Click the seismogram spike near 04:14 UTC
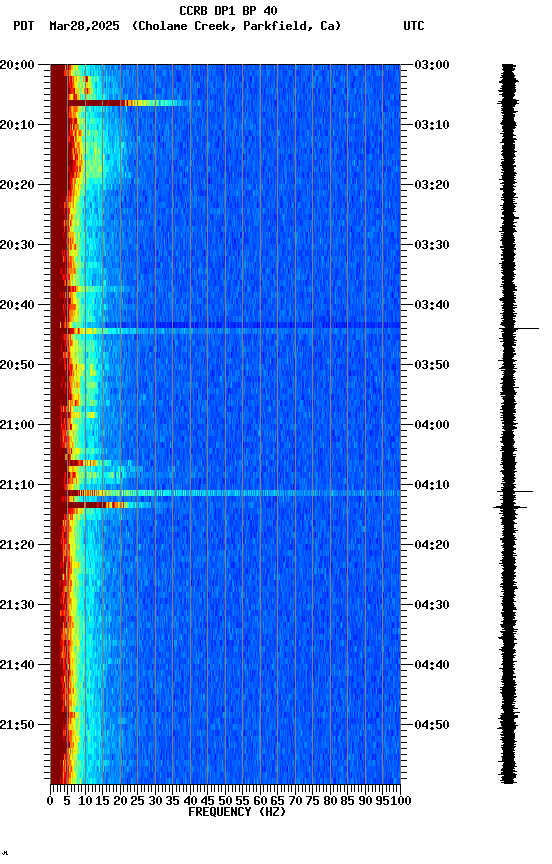552x864 pixels. 510,507
